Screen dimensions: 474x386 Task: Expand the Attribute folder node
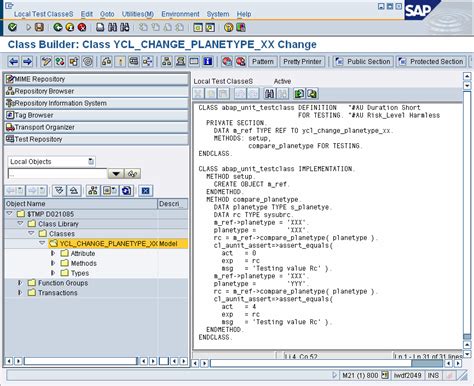pos(53,253)
